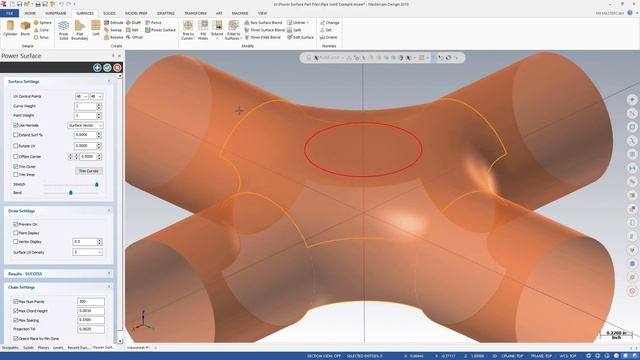640x360 pixels.
Task: Select Two Surface Blend
Action: (263, 23)
